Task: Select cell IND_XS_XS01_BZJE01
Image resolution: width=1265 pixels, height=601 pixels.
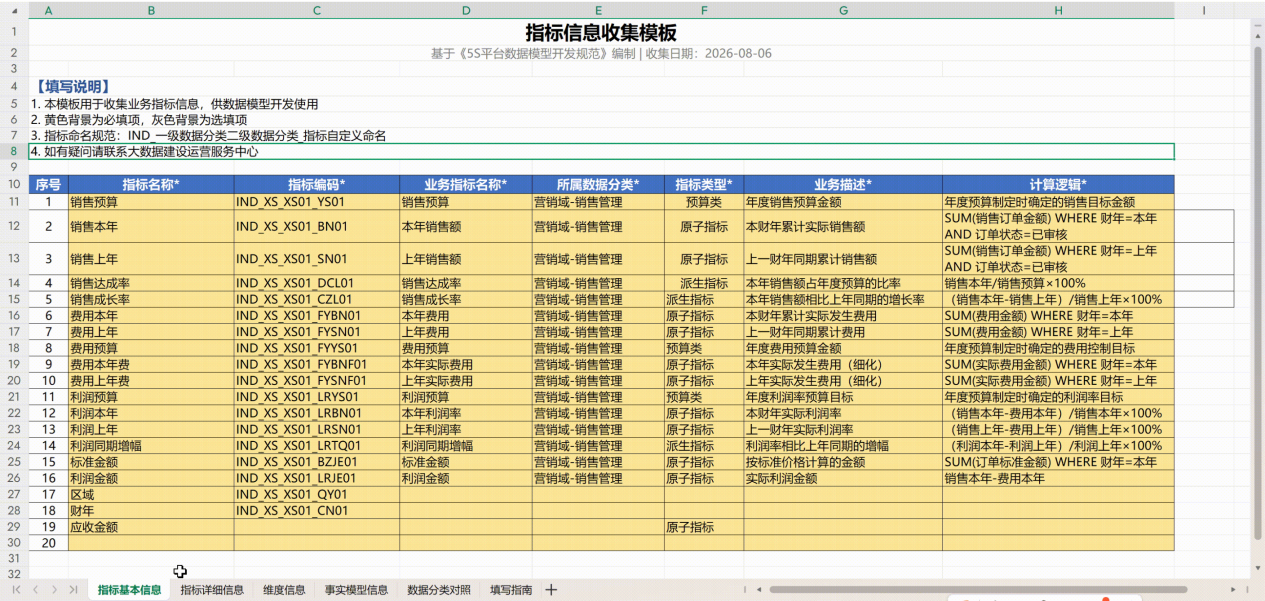Action: 317,462
